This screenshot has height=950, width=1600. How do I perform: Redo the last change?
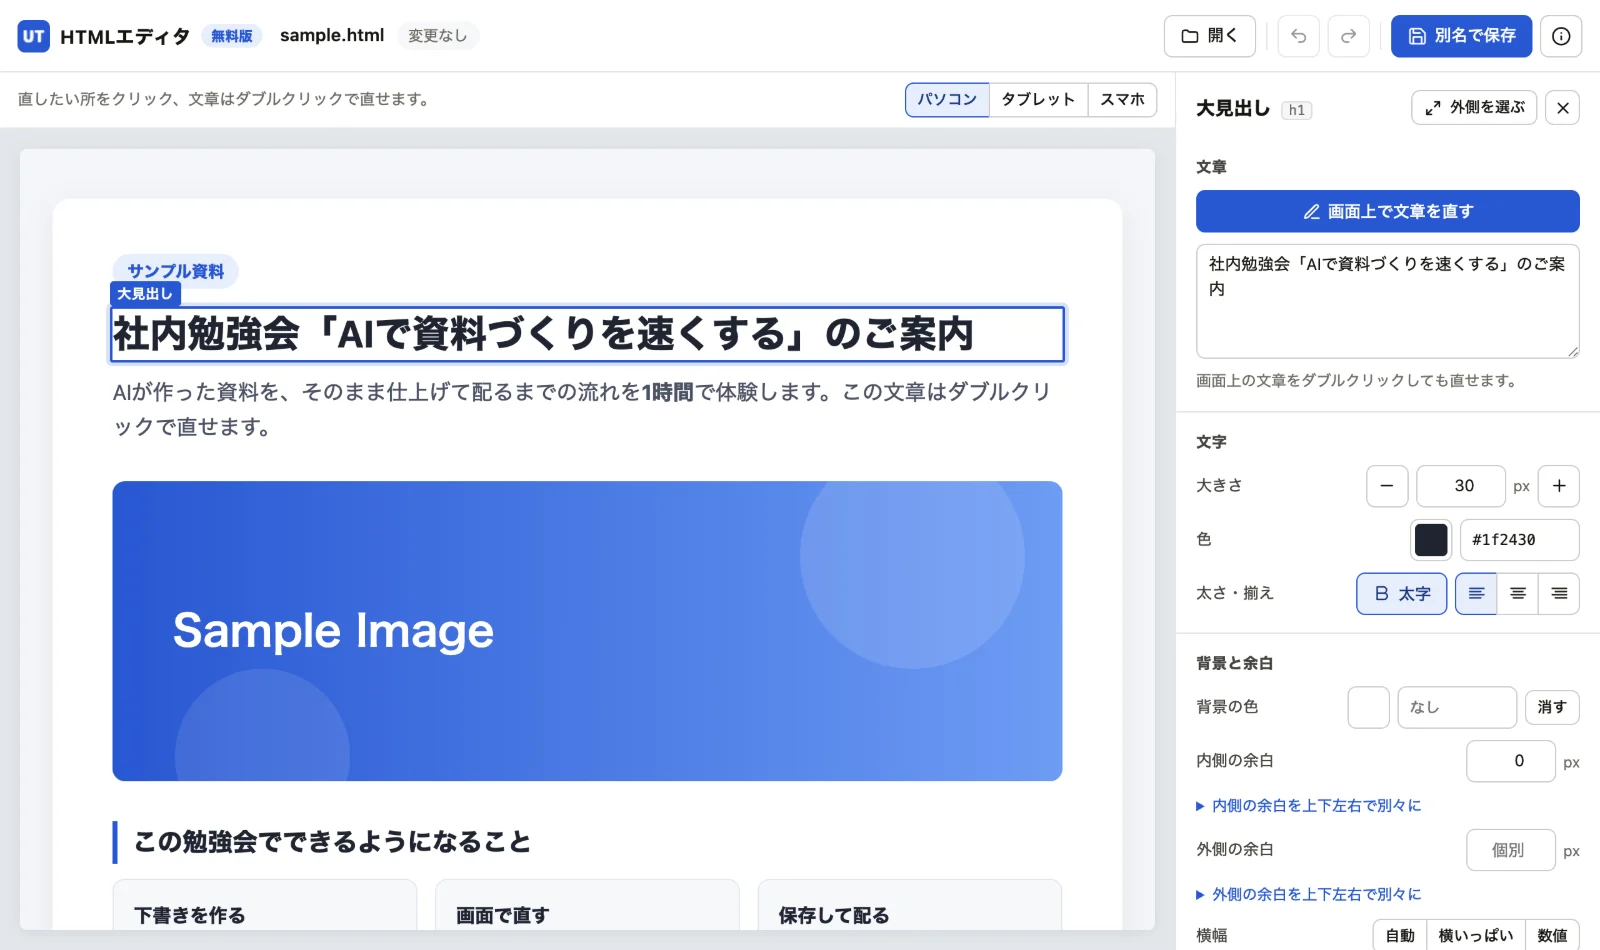point(1348,36)
